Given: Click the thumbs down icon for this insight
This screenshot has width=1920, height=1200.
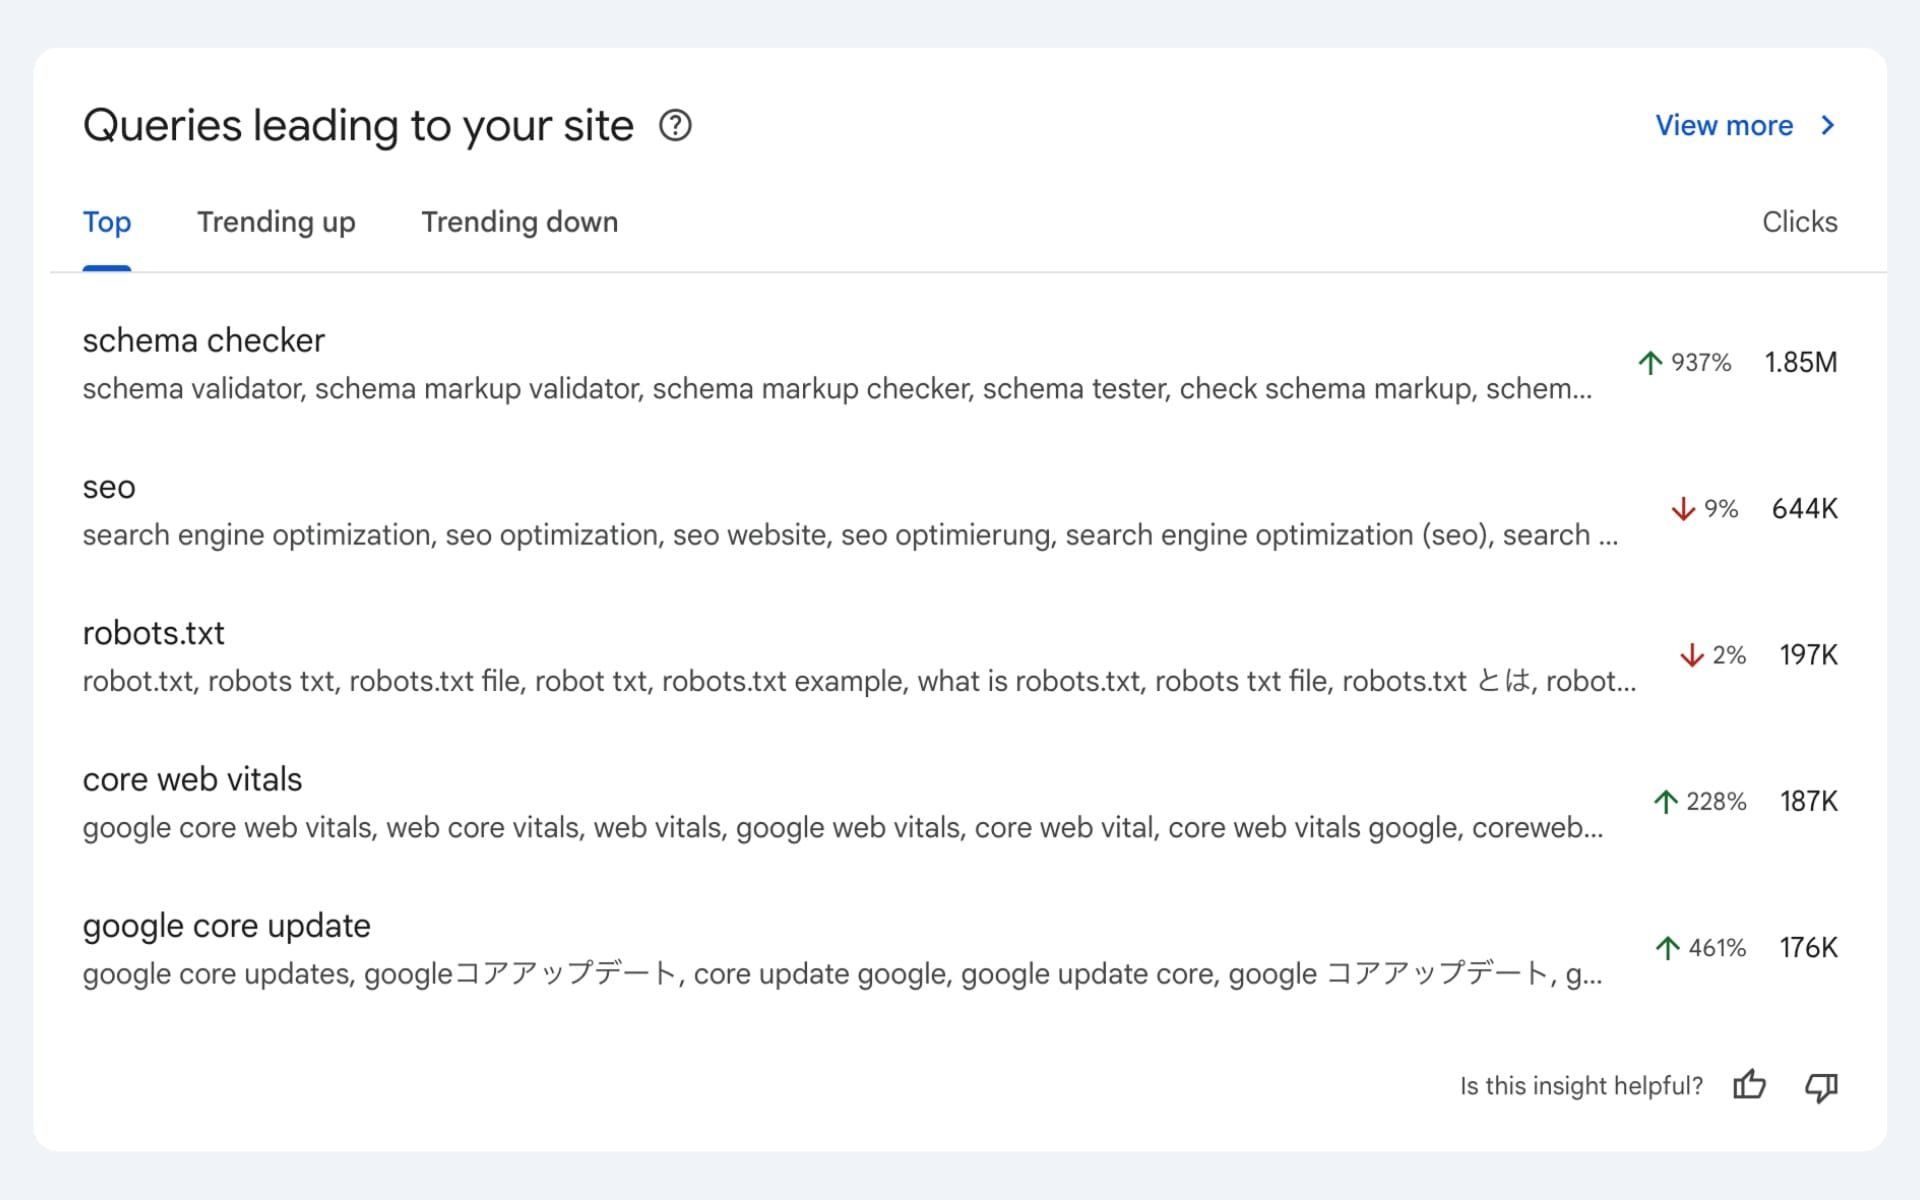Looking at the screenshot, I should (x=1821, y=1085).
